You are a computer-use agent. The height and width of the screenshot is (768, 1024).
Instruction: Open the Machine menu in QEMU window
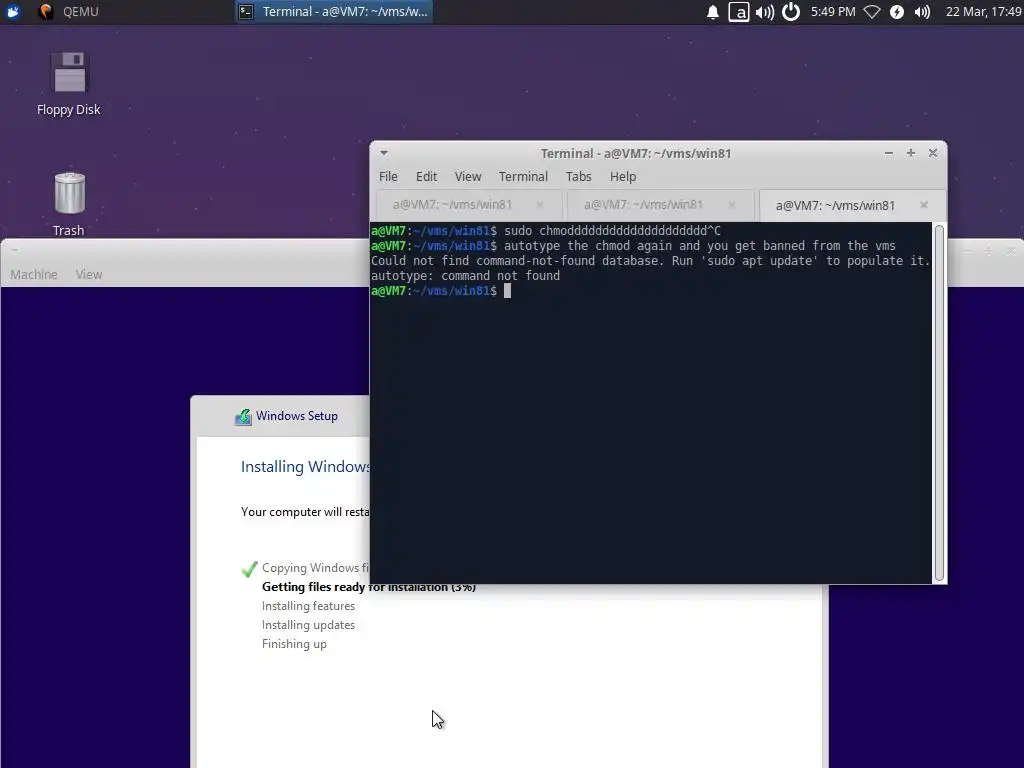pos(34,274)
